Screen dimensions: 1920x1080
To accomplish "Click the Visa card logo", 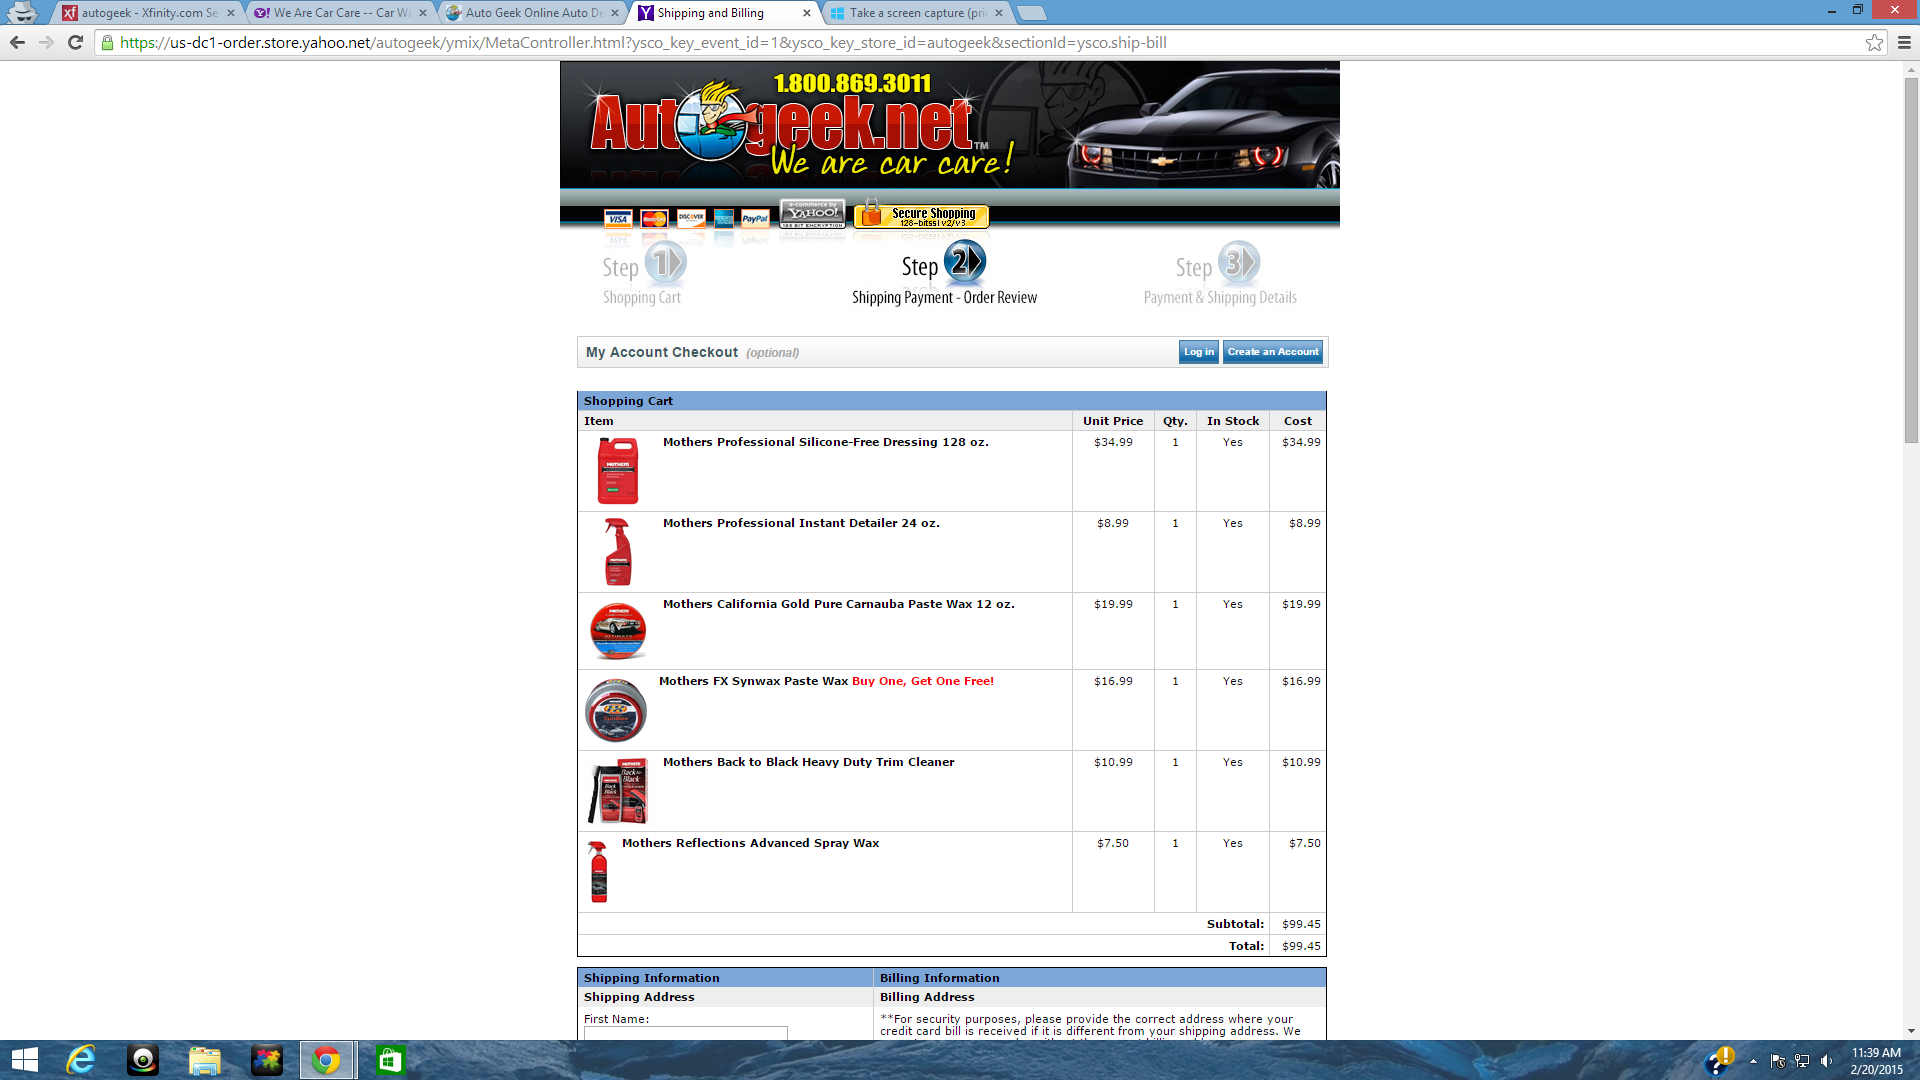I will coord(618,219).
